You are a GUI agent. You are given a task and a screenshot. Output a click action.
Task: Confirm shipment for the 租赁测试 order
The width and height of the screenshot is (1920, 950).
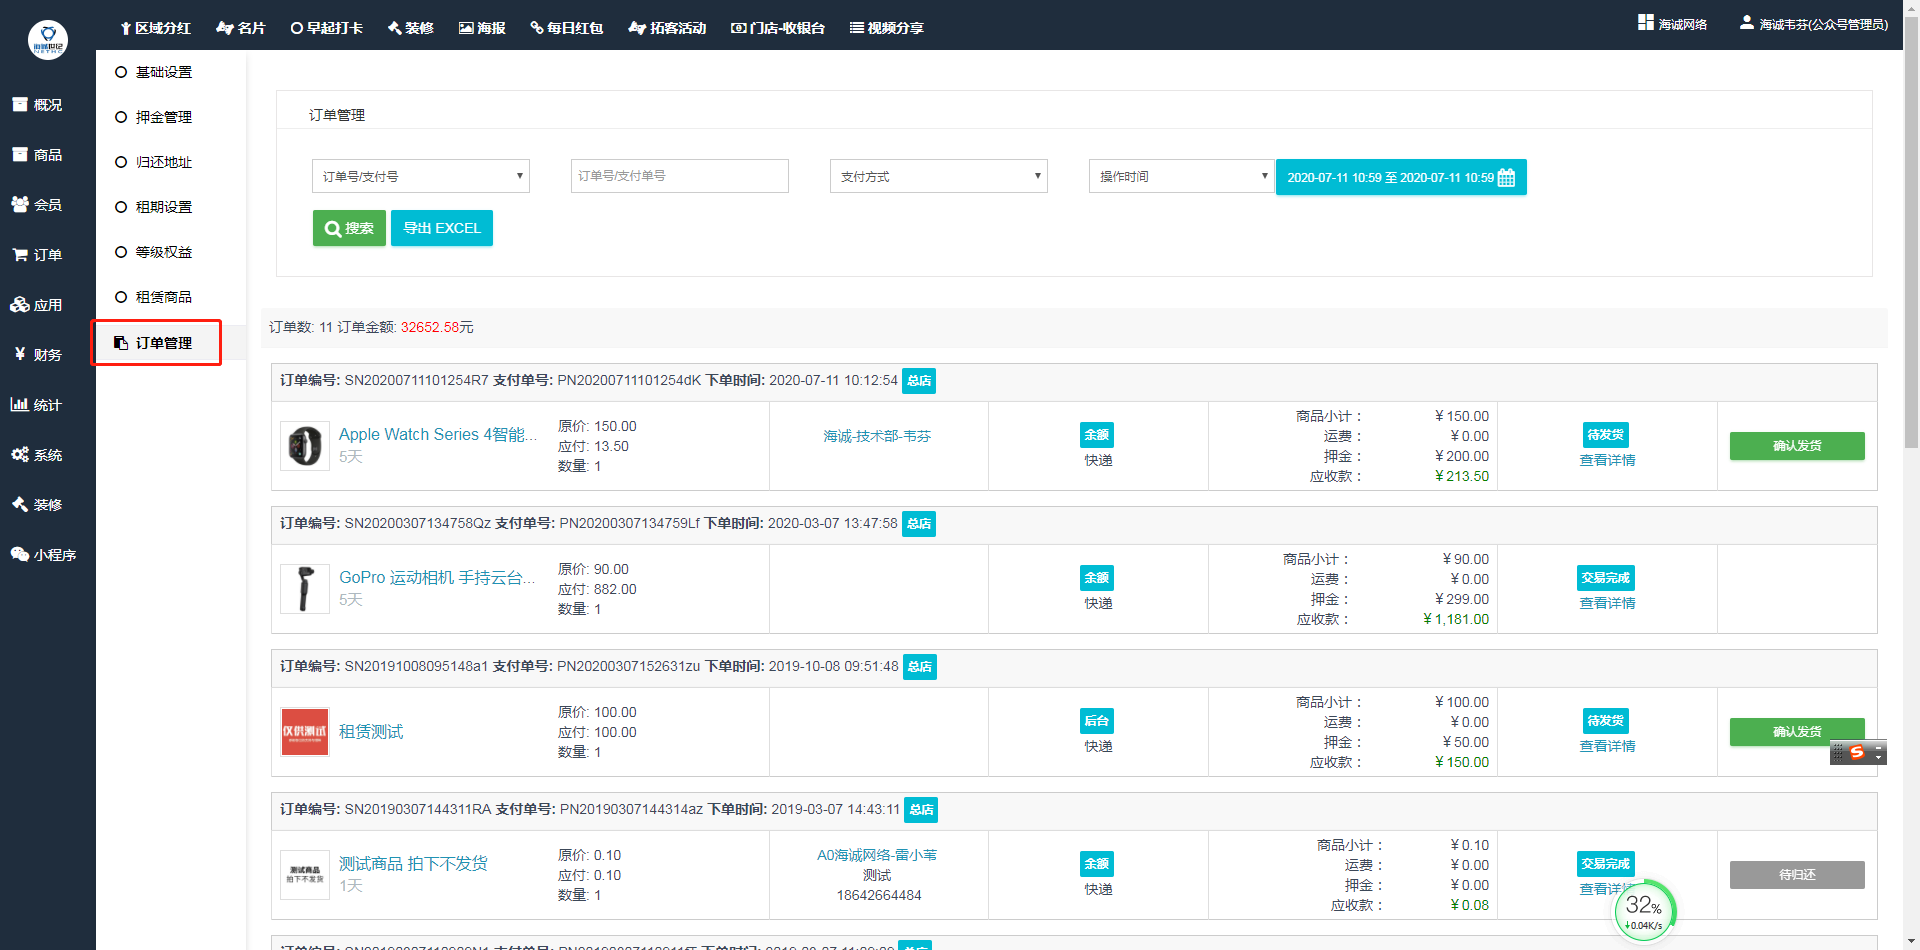(x=1797, y=732)
